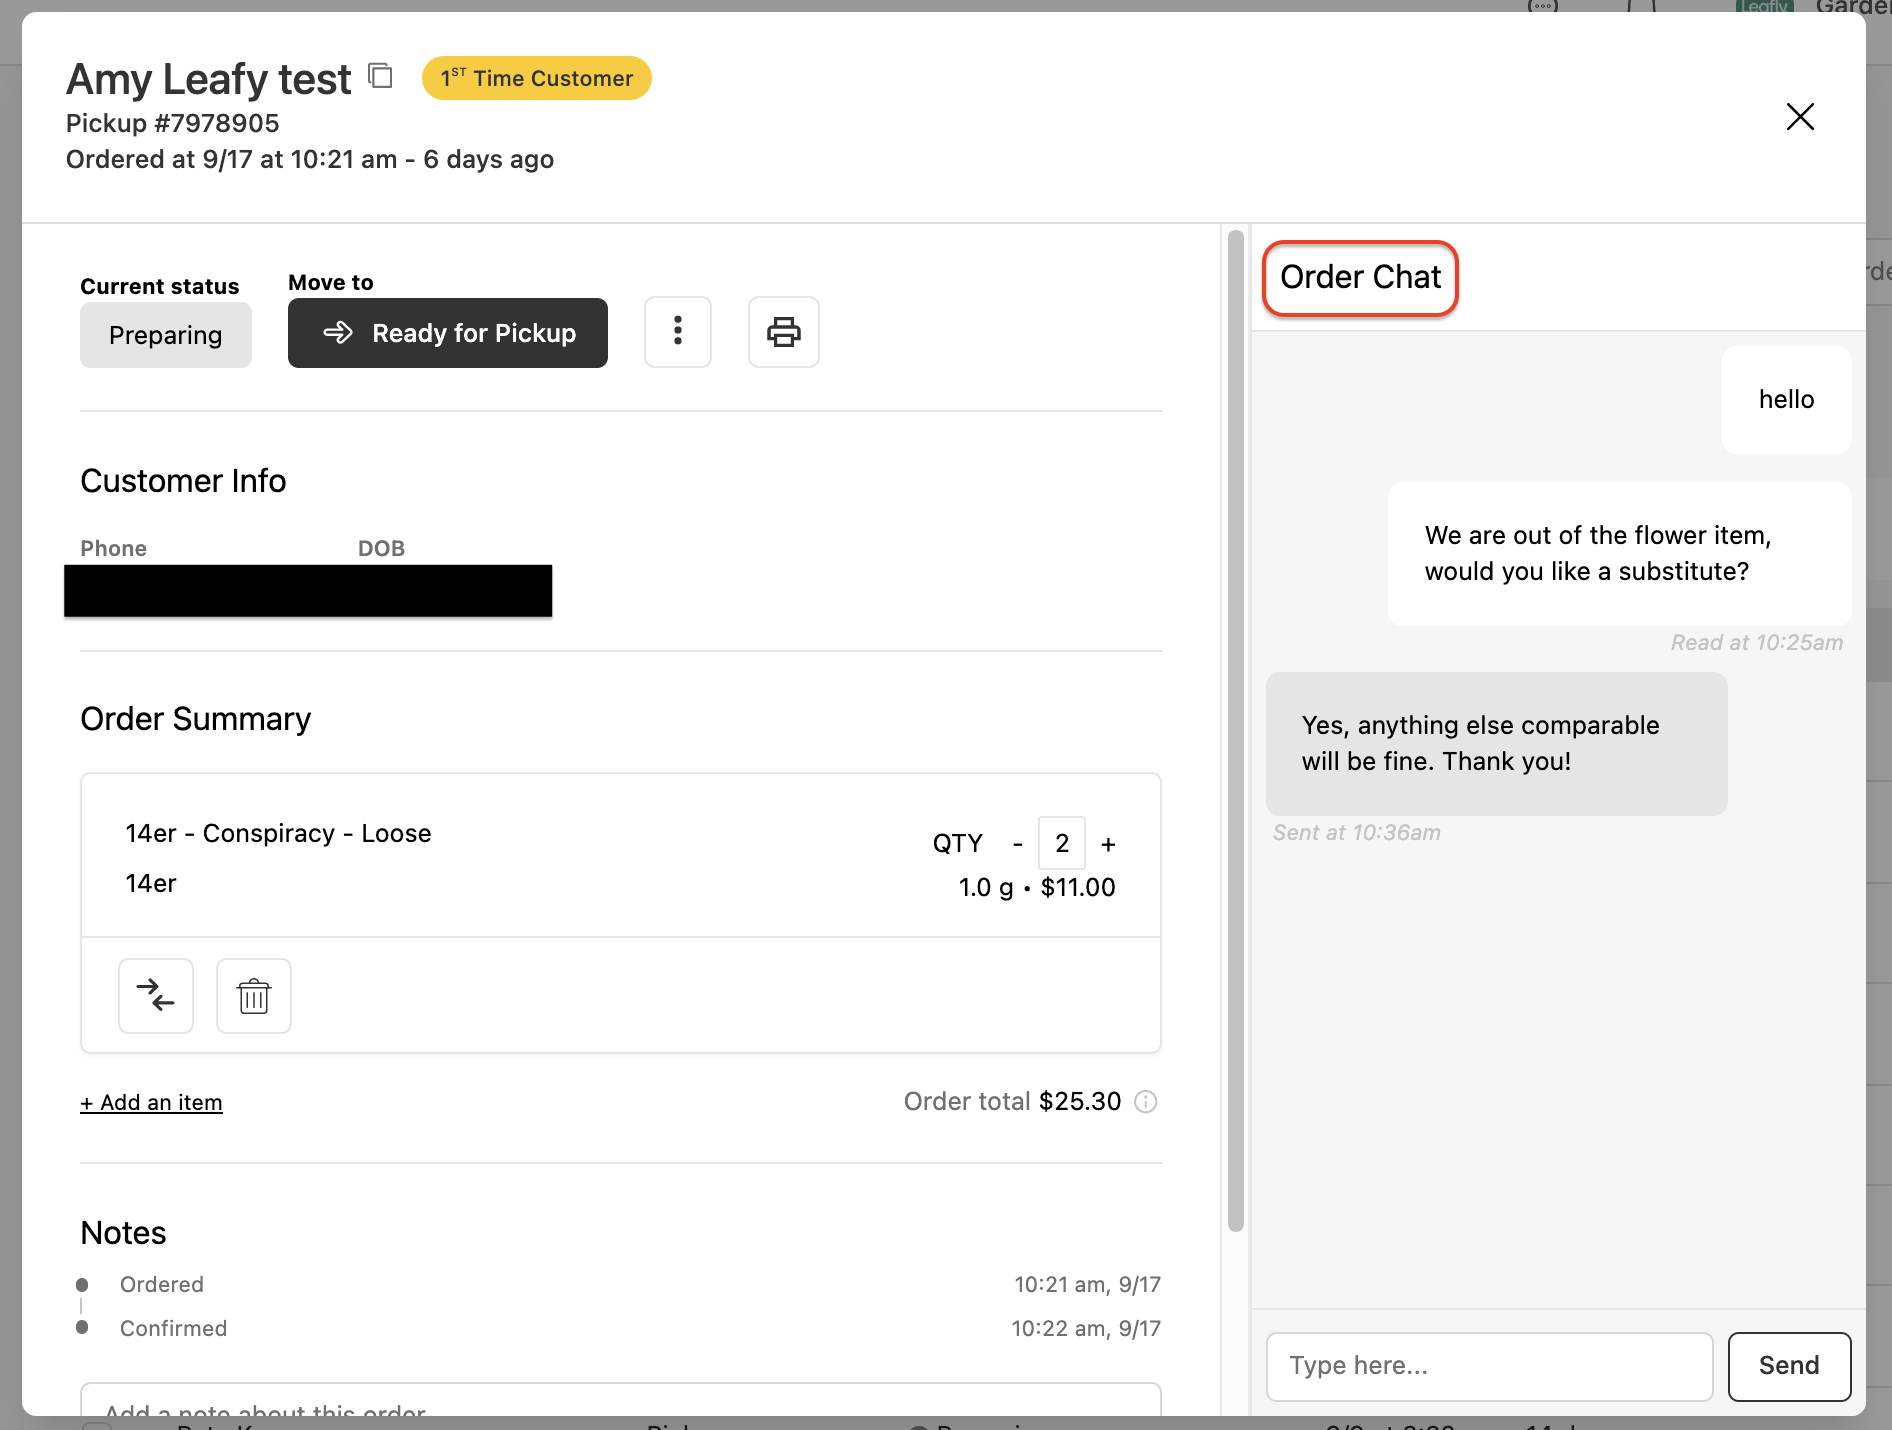Click the 1st Time Customer badge
Screen dimensions: 1892x1430
(x=537, y=78)
